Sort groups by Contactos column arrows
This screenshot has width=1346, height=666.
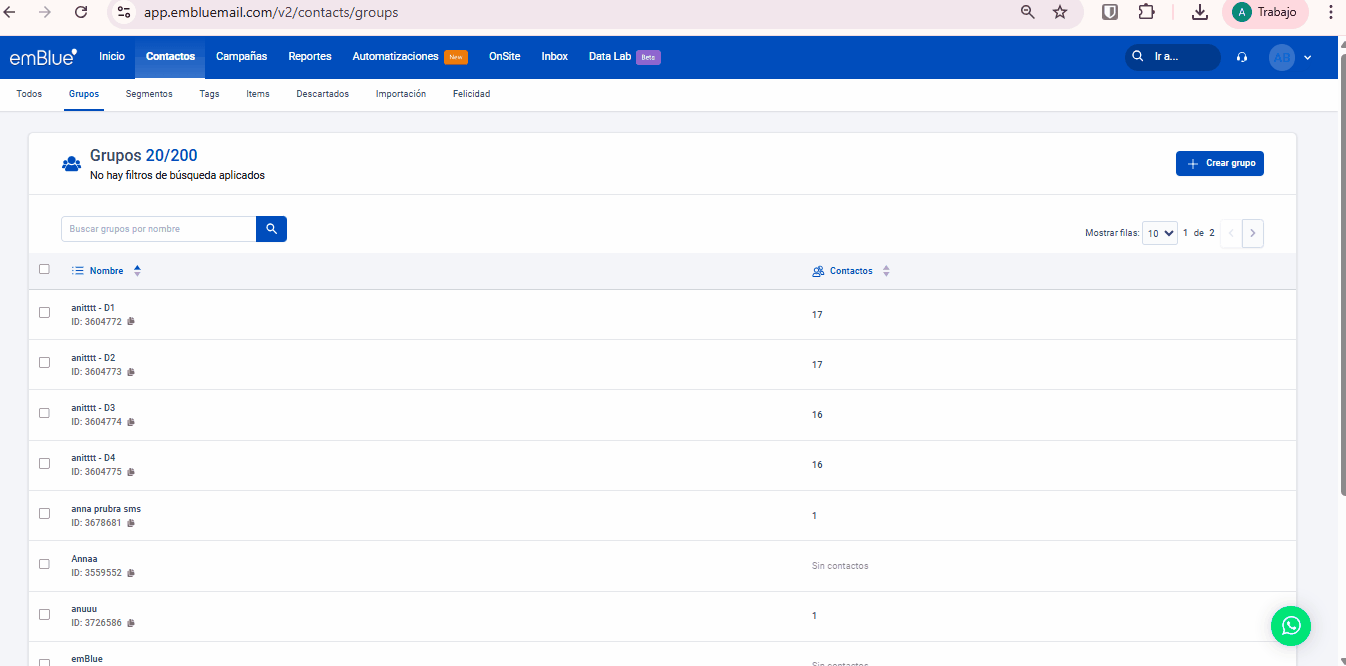point(886,271)
